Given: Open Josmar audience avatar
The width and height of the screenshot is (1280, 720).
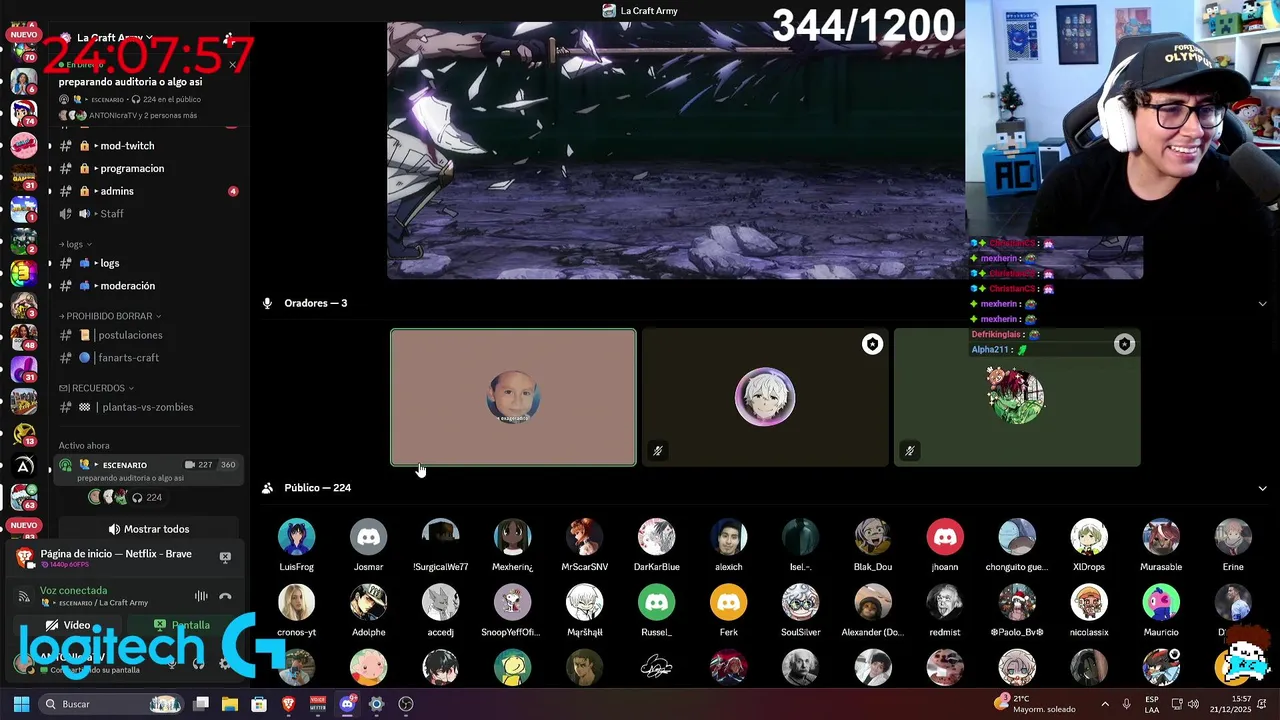Looking at the screenshot, I should tap(368, 537).
